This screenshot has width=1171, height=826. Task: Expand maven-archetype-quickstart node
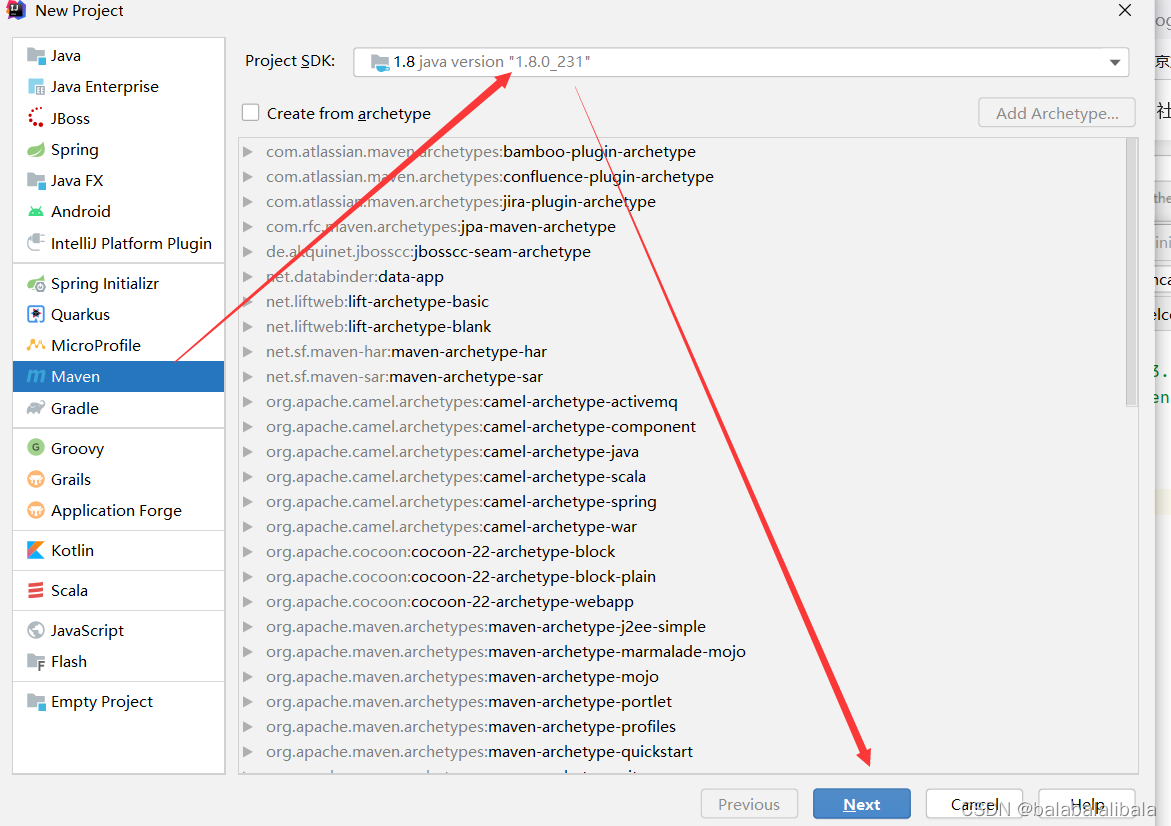(x=248, y=752)
